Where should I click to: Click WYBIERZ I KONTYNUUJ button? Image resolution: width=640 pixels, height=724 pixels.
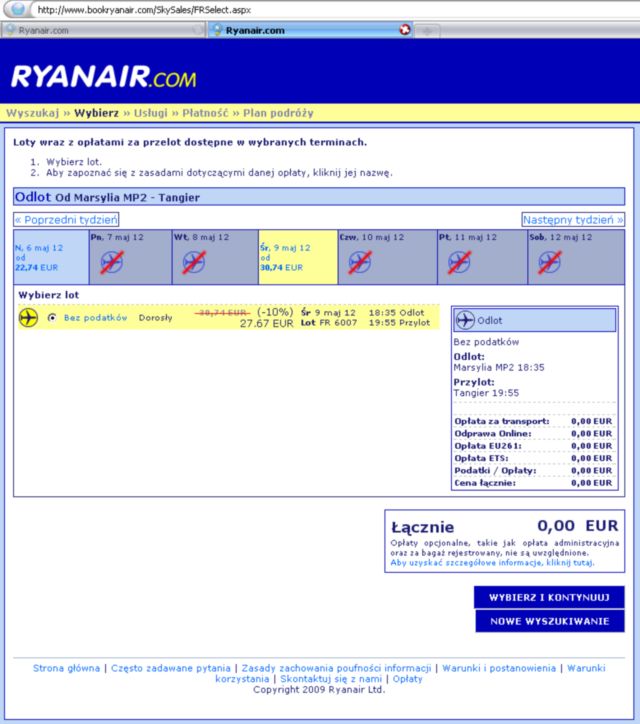(x=549, y=597)
